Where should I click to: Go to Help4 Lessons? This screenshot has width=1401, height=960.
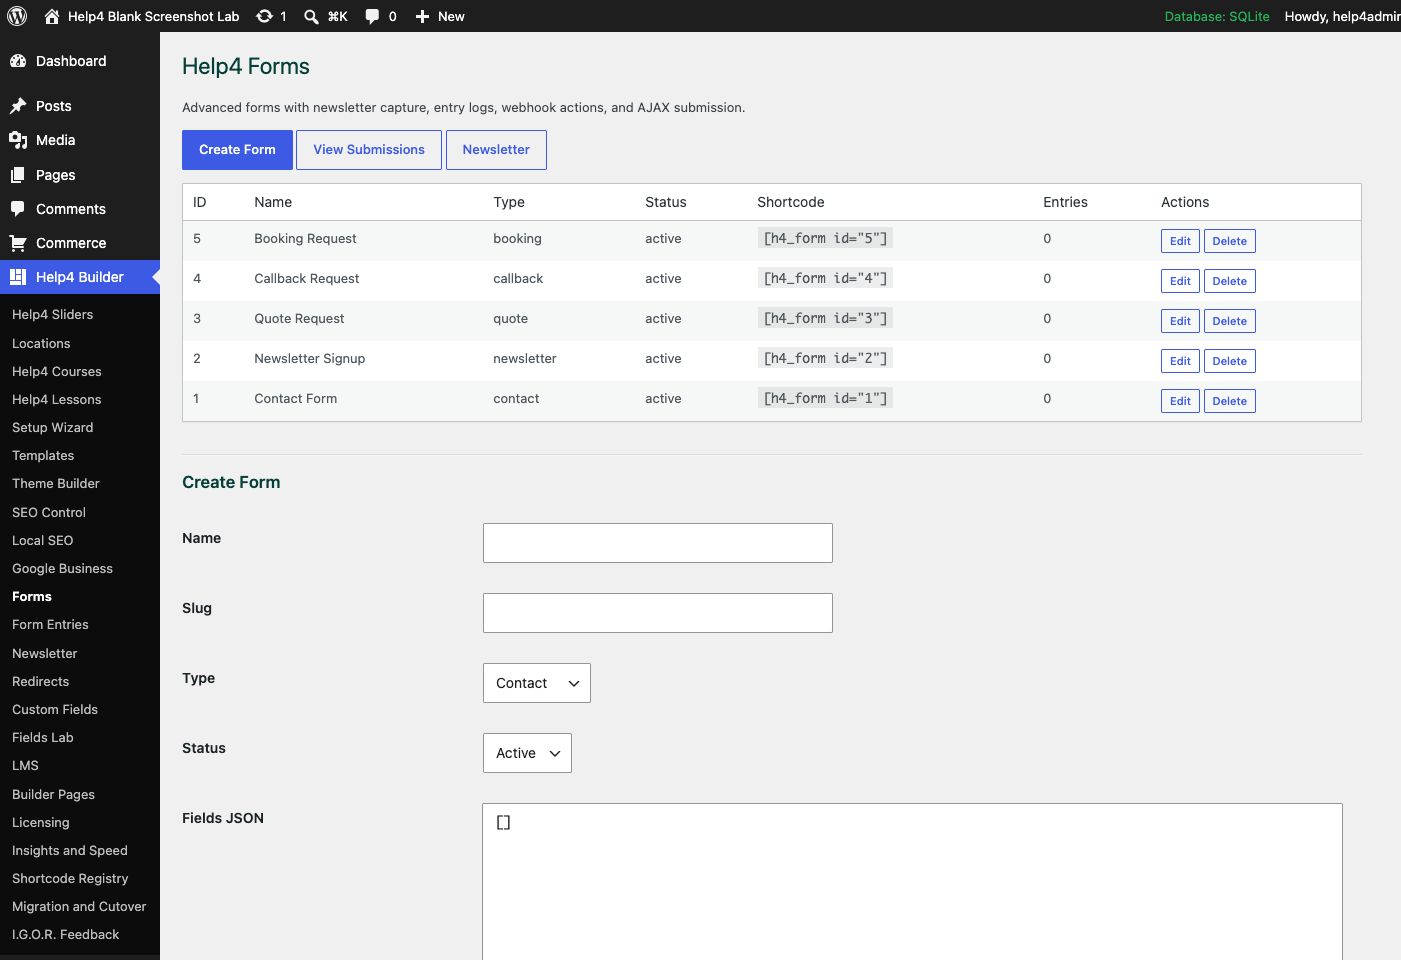(57, 399)
